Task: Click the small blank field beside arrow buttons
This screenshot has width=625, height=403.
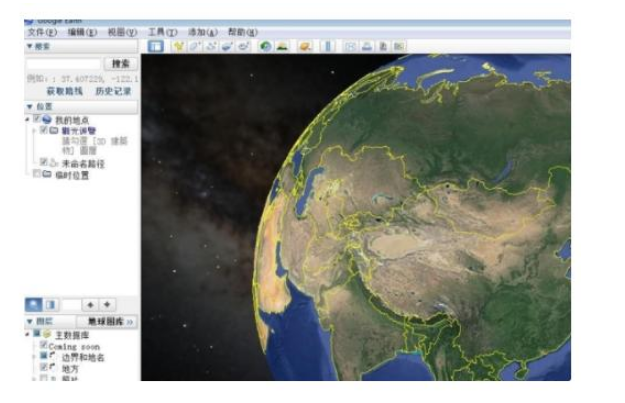Action: (72, 305)
